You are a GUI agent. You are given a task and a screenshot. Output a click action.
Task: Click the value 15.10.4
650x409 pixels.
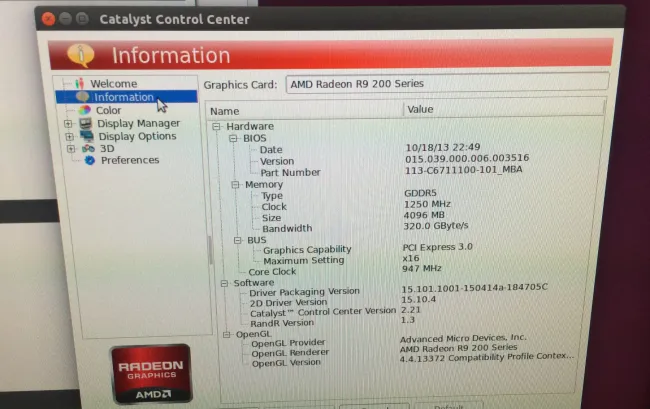point(418,299)
